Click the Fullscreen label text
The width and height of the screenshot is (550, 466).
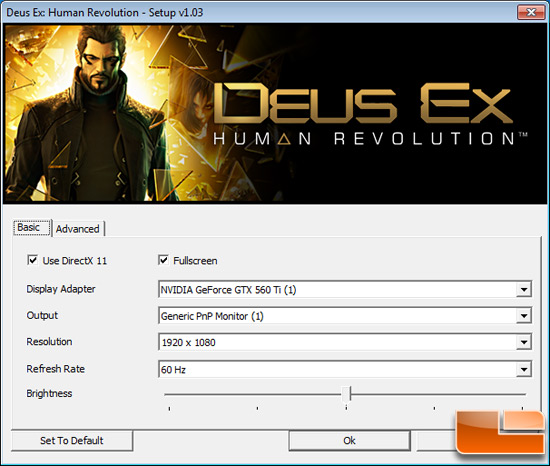[x=195, y=261]
